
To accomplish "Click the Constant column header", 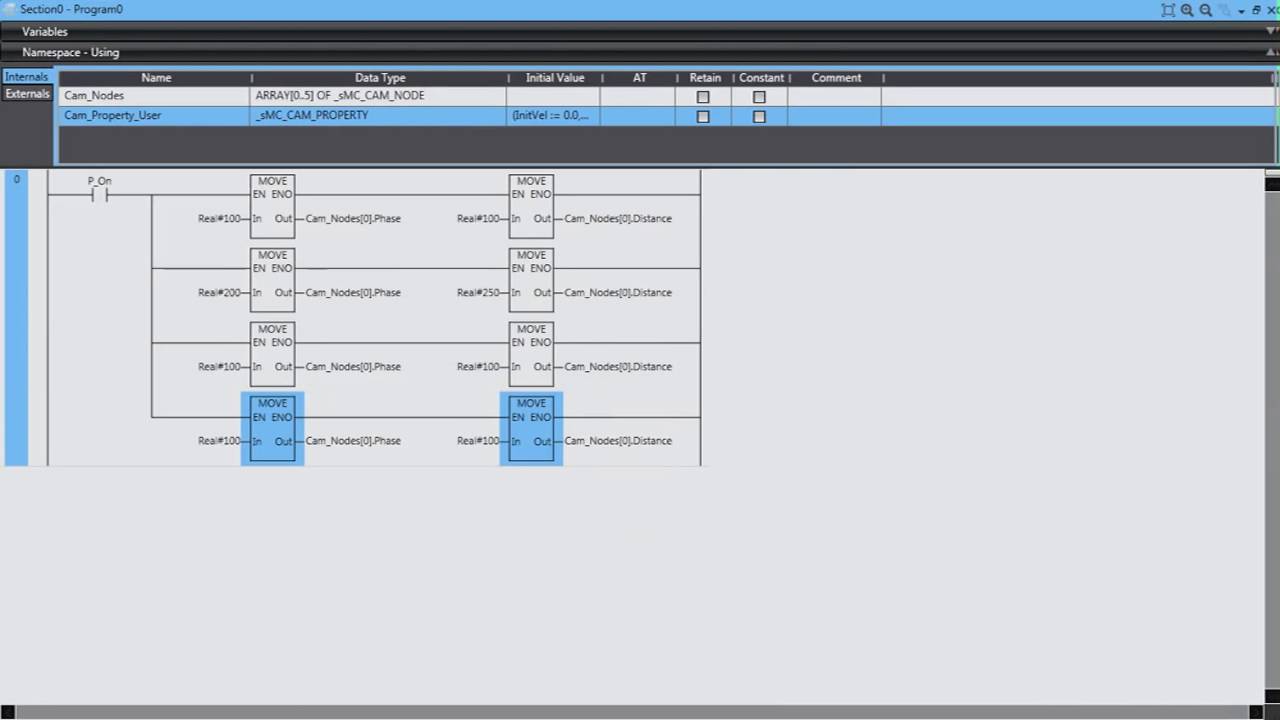I will pyautogui.click(x=761, y=78).
